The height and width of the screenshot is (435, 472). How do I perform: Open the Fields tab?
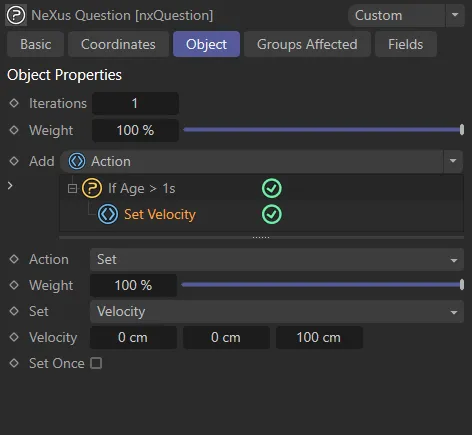(406, 44)
